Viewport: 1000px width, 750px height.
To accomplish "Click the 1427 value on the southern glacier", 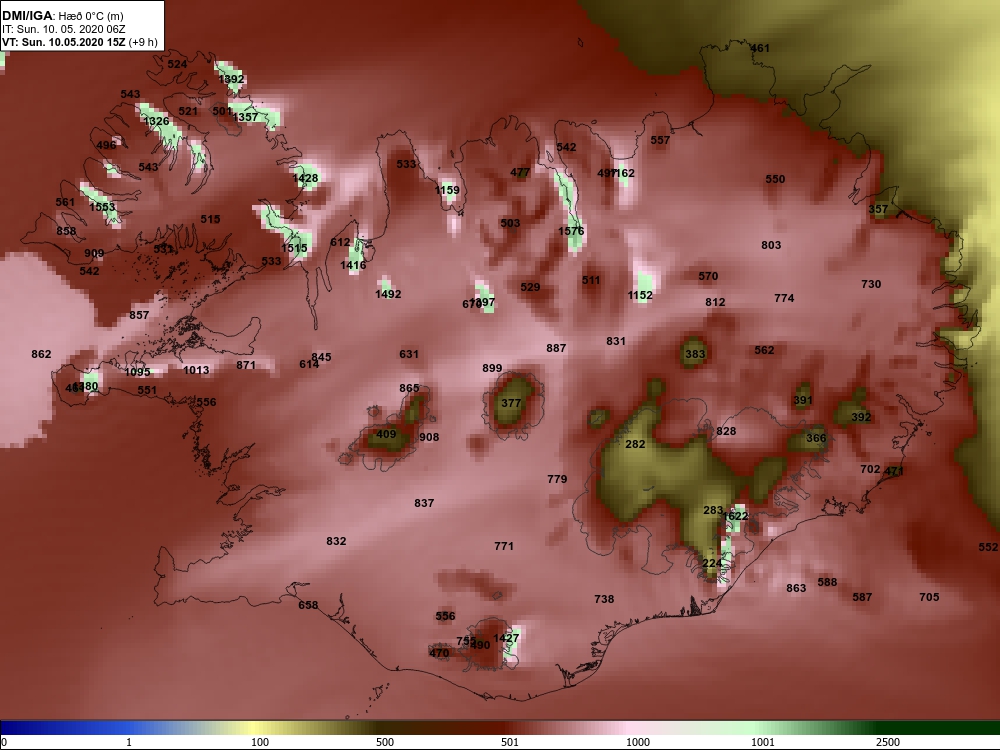I will pos(506,638).
